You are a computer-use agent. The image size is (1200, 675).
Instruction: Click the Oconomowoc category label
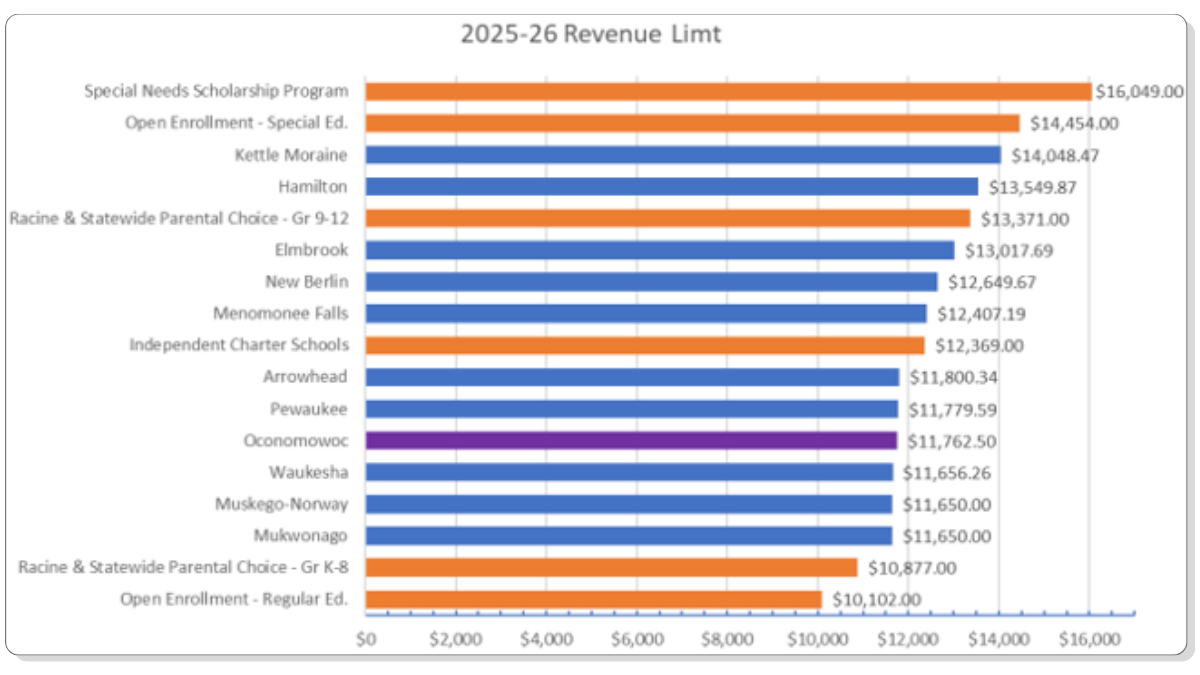tap(296, 440)
